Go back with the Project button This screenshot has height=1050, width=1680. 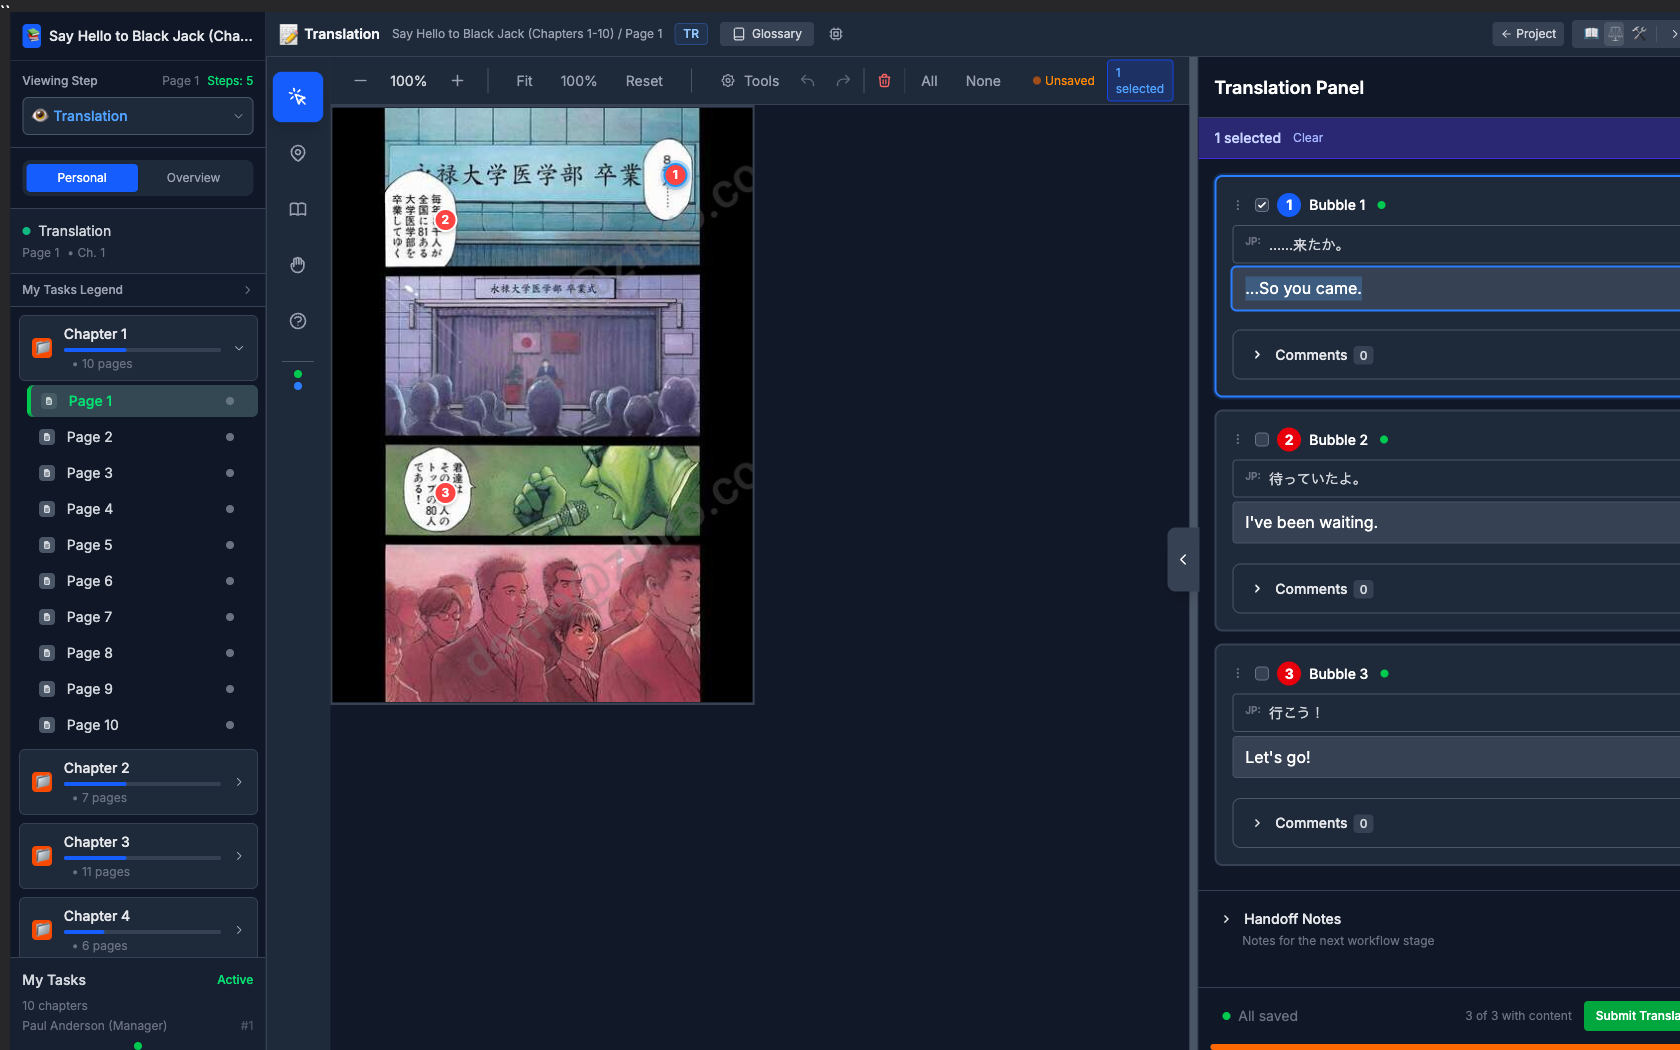point(1528,34)
